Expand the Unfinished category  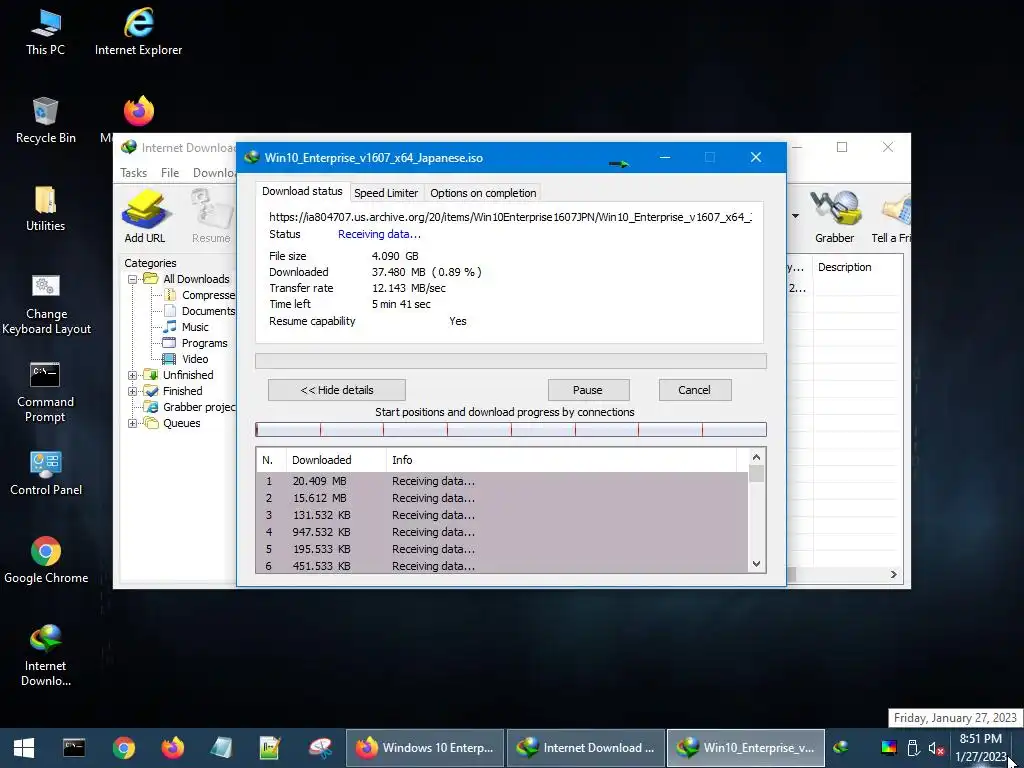pyautogui.click(x=132, y=376)
